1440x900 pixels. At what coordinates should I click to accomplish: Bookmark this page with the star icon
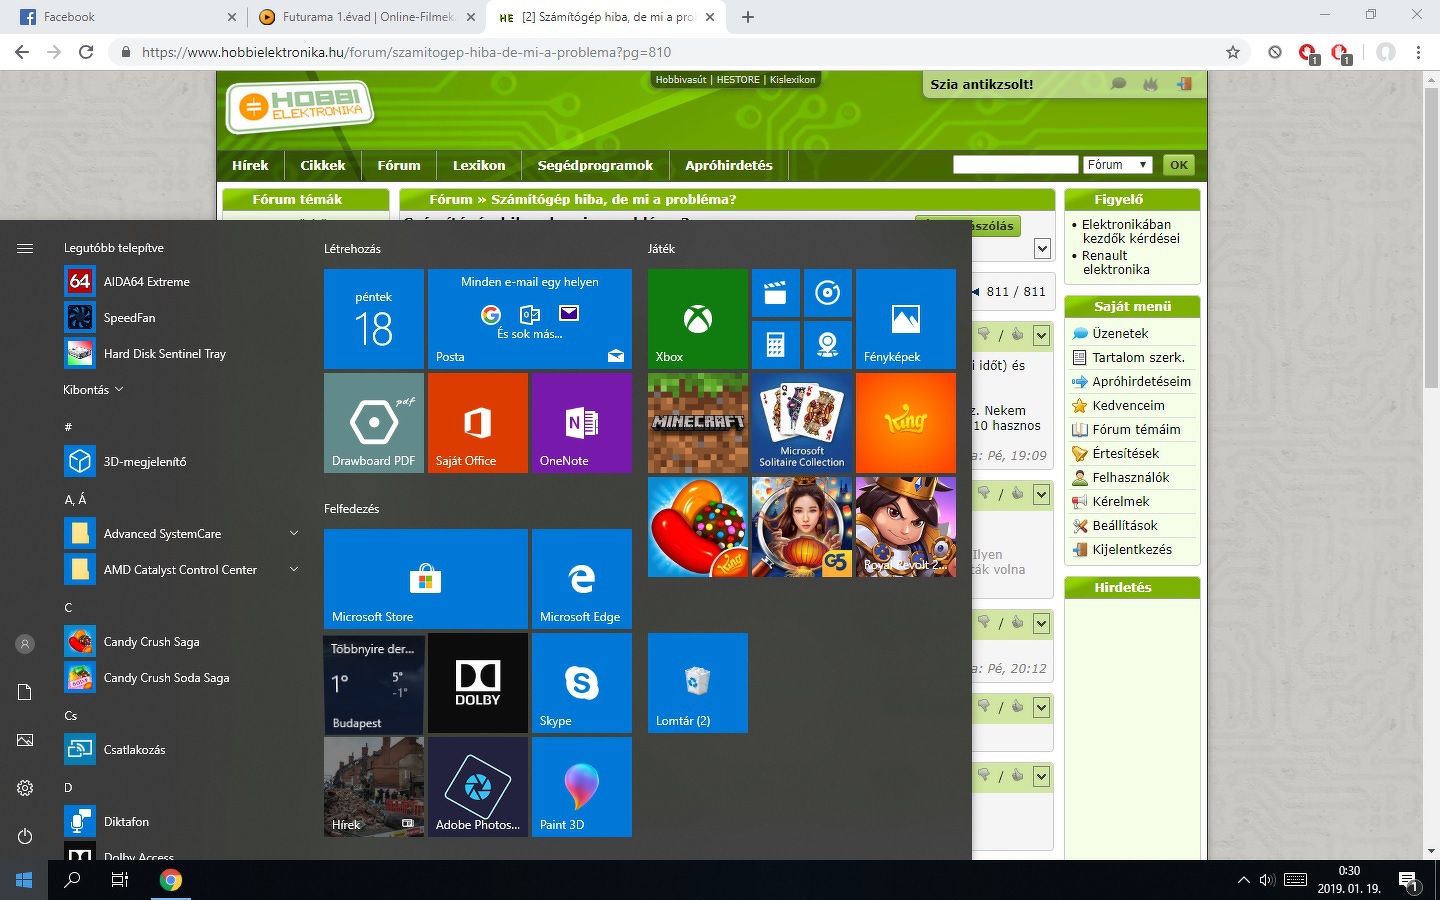[1232, 52]
